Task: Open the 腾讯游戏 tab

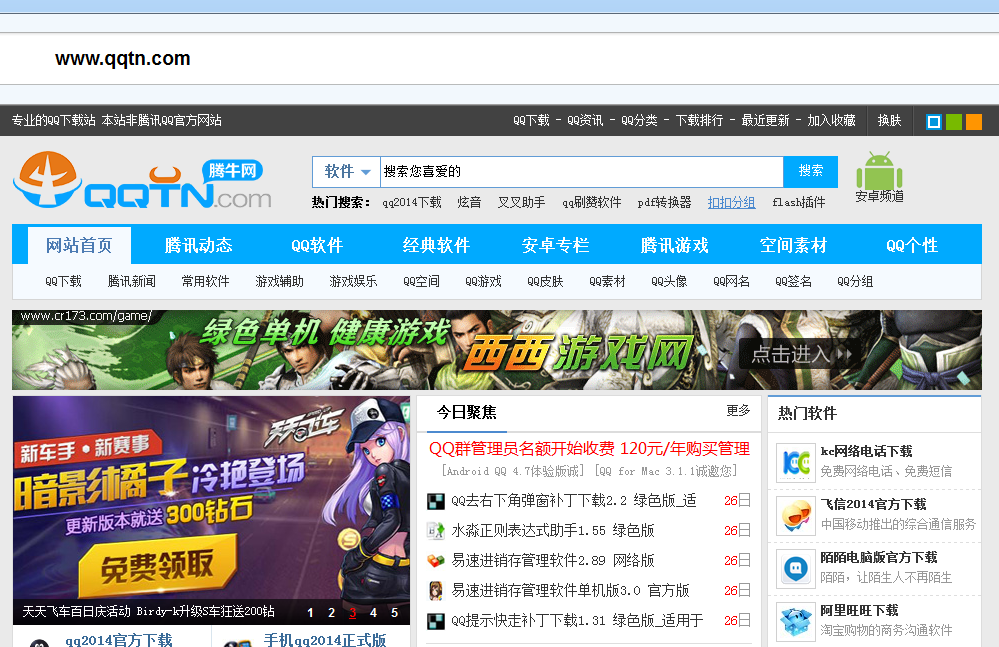Action: (675, 245)
